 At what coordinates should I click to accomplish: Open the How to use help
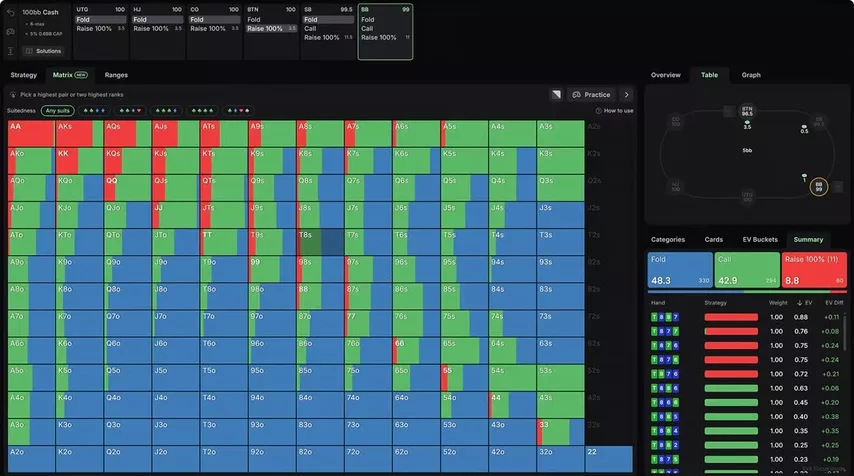click(614, 111)
